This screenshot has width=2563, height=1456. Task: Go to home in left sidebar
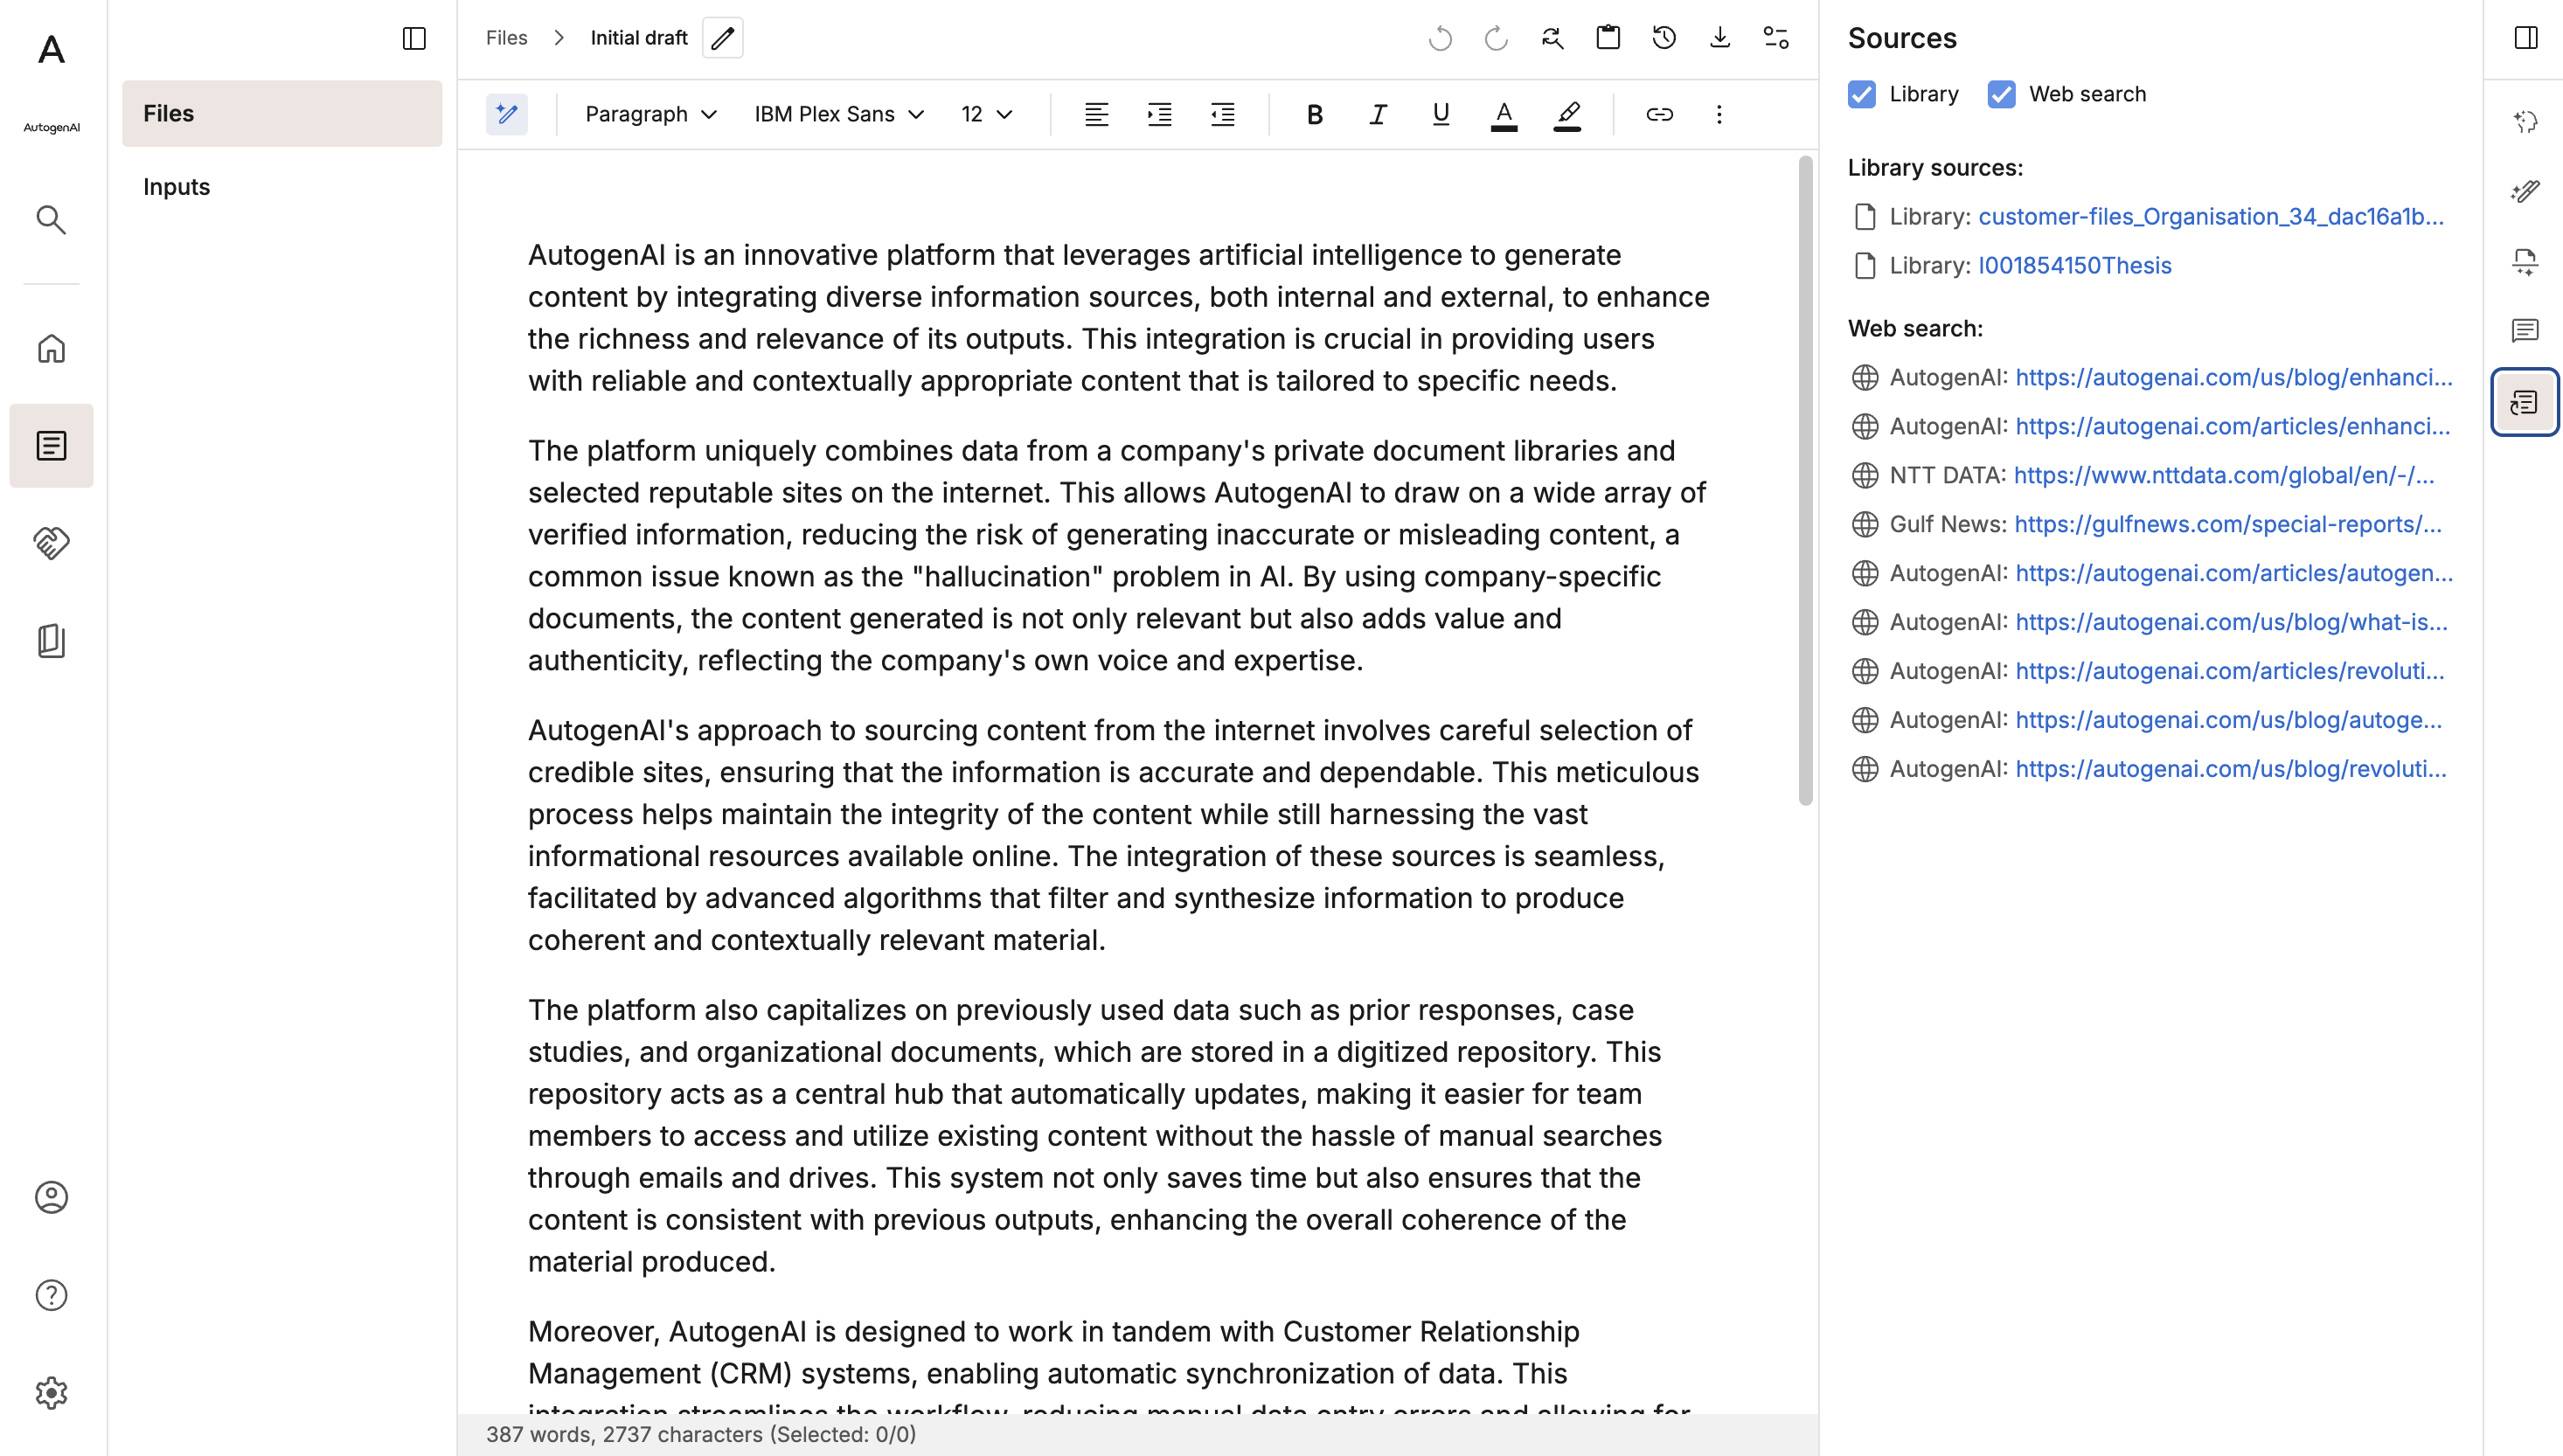(51, 348)
